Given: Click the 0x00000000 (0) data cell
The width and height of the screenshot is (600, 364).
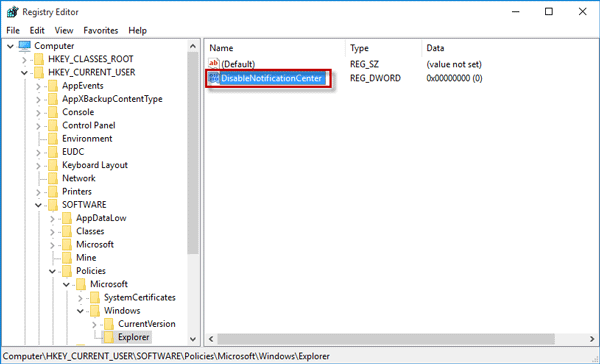Looking at the screenshot, I should (x=454, y=78).
